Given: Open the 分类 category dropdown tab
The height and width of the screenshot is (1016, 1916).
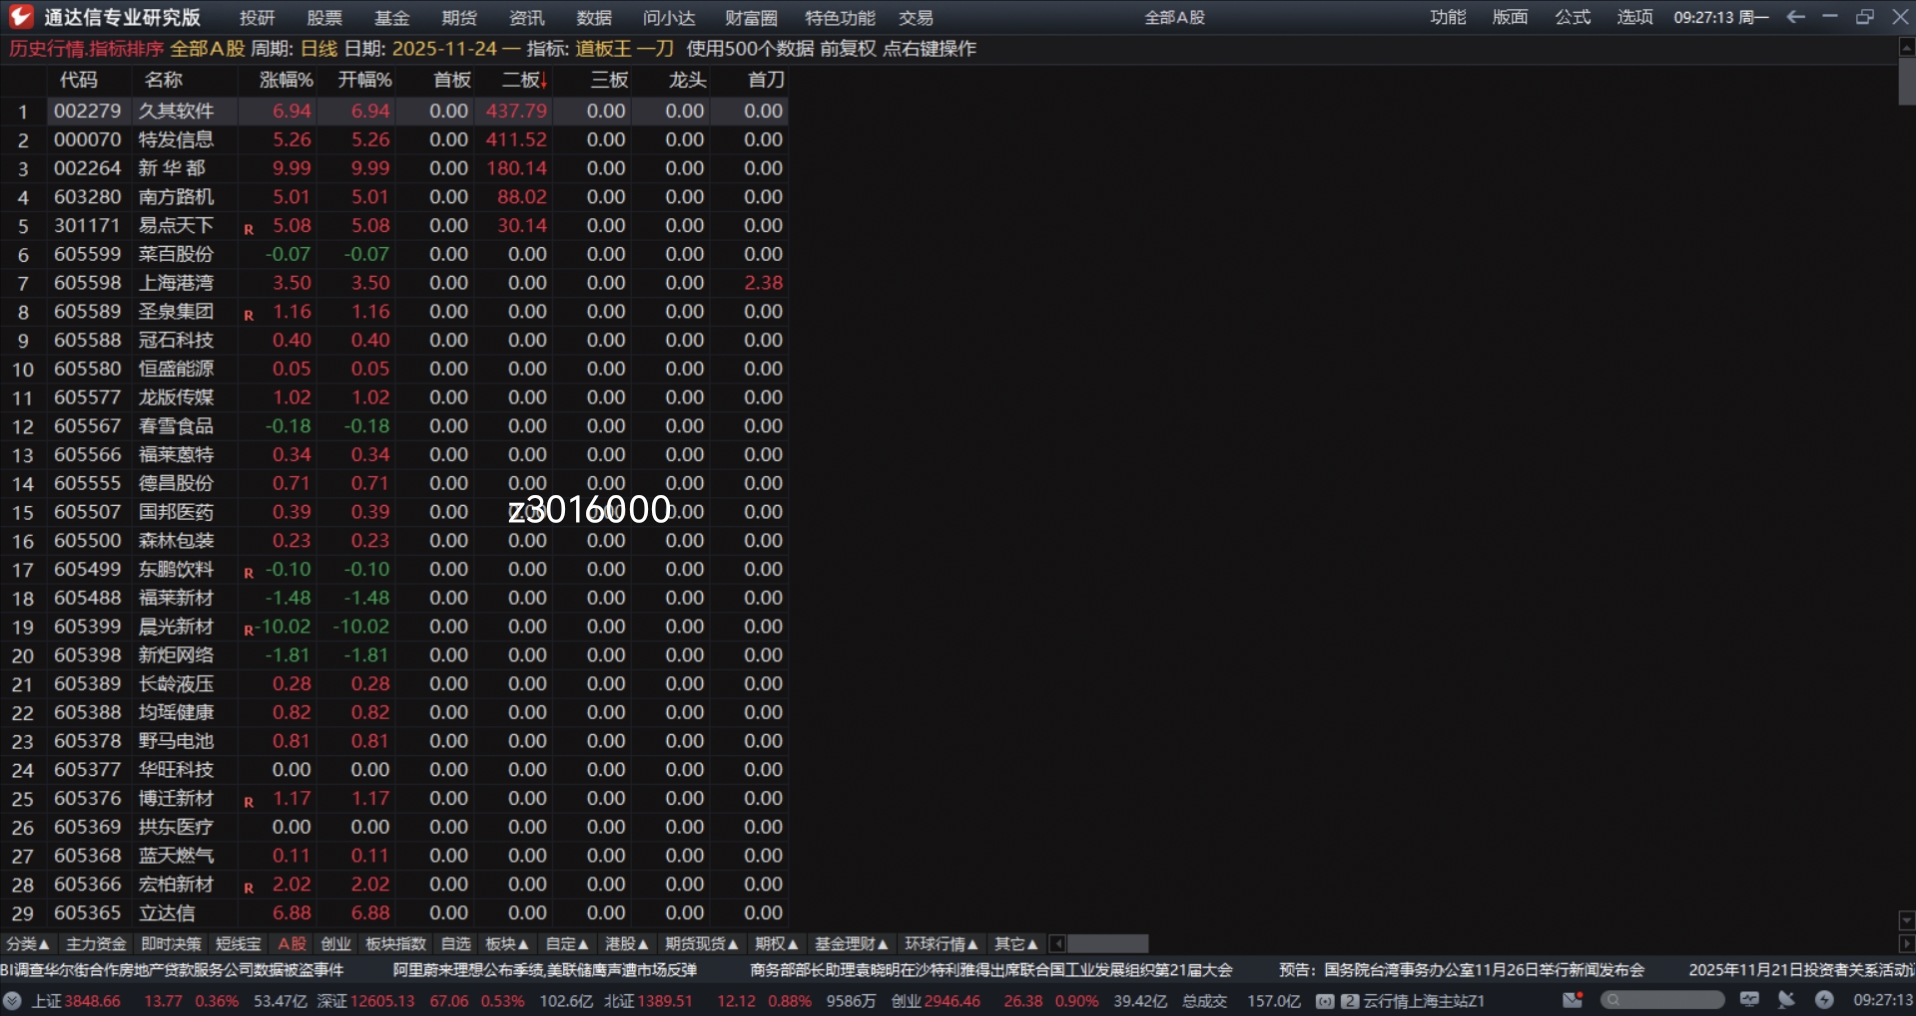Looking at the screenshot, I should (28, 944).
